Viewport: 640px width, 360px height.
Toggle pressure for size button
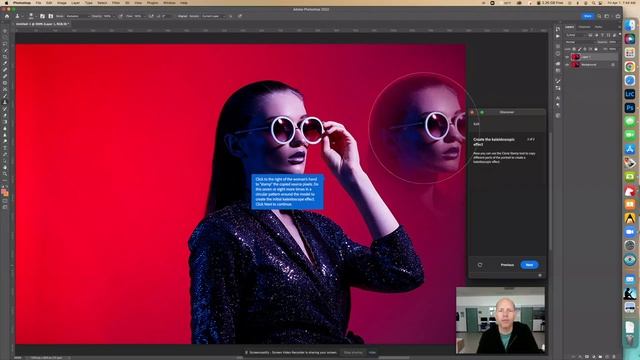point(240,16)
